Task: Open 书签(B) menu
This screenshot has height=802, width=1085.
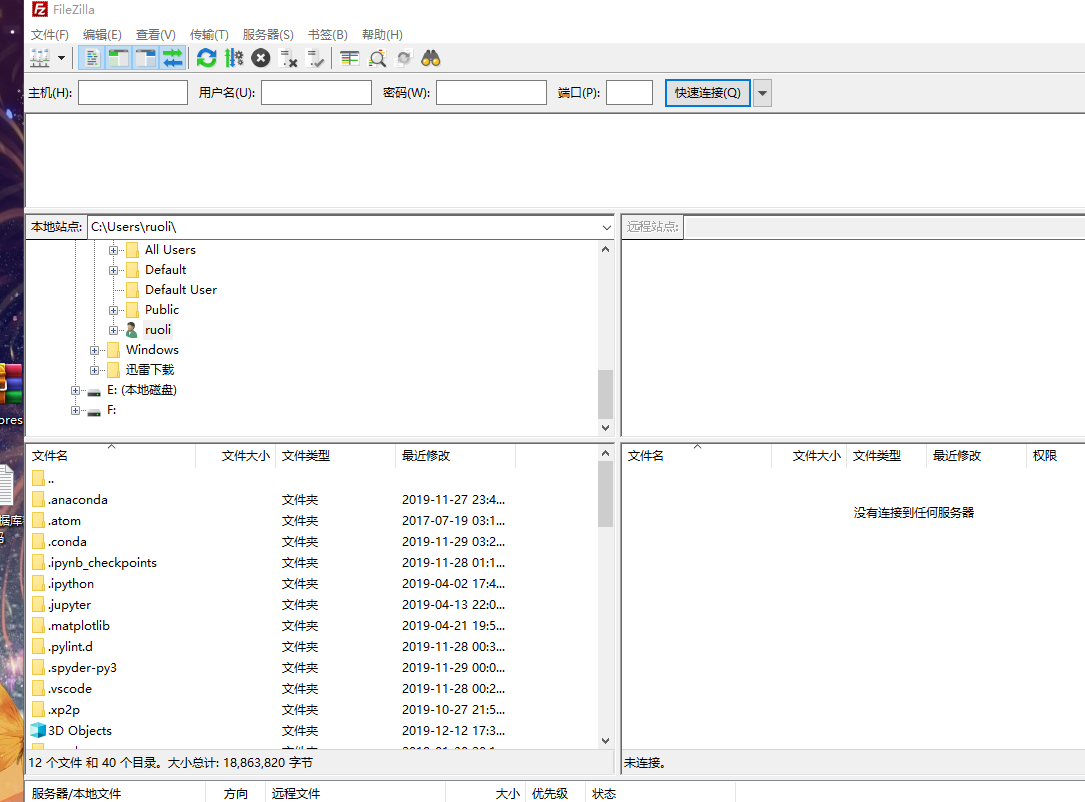Action: [x=328, y=35]
